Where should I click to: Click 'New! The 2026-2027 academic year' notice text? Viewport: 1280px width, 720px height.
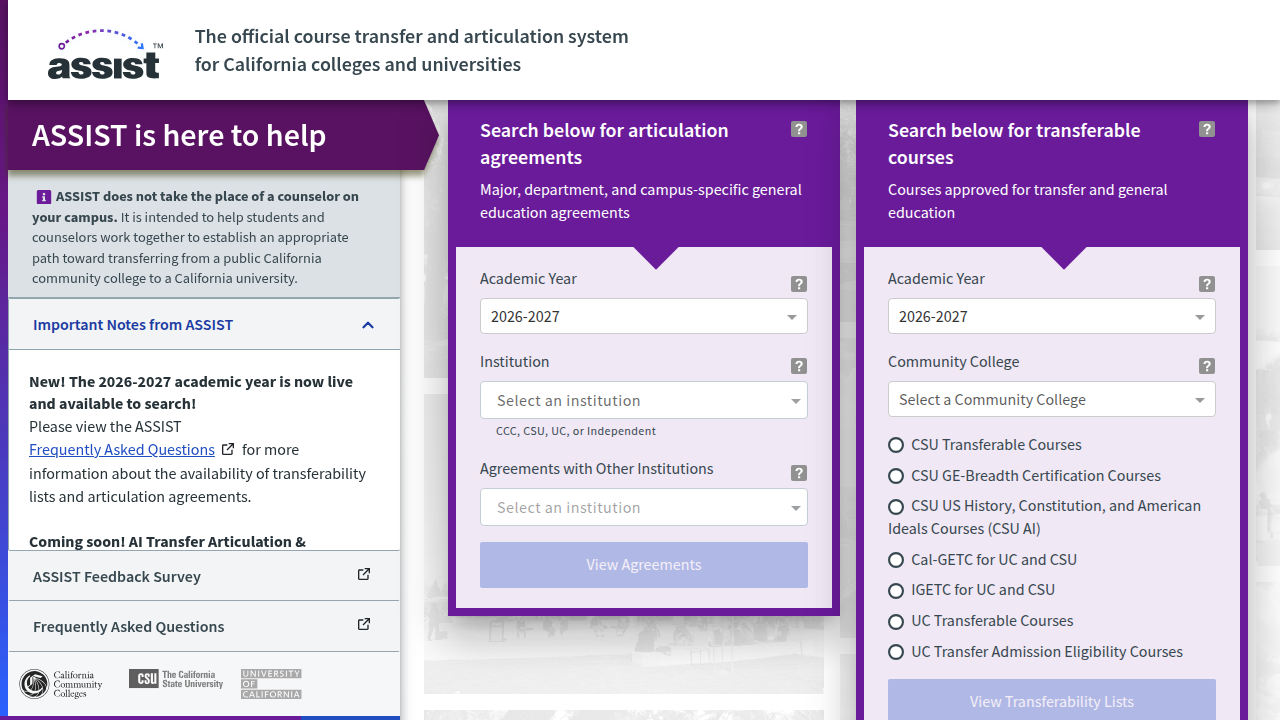click(191, 393)
